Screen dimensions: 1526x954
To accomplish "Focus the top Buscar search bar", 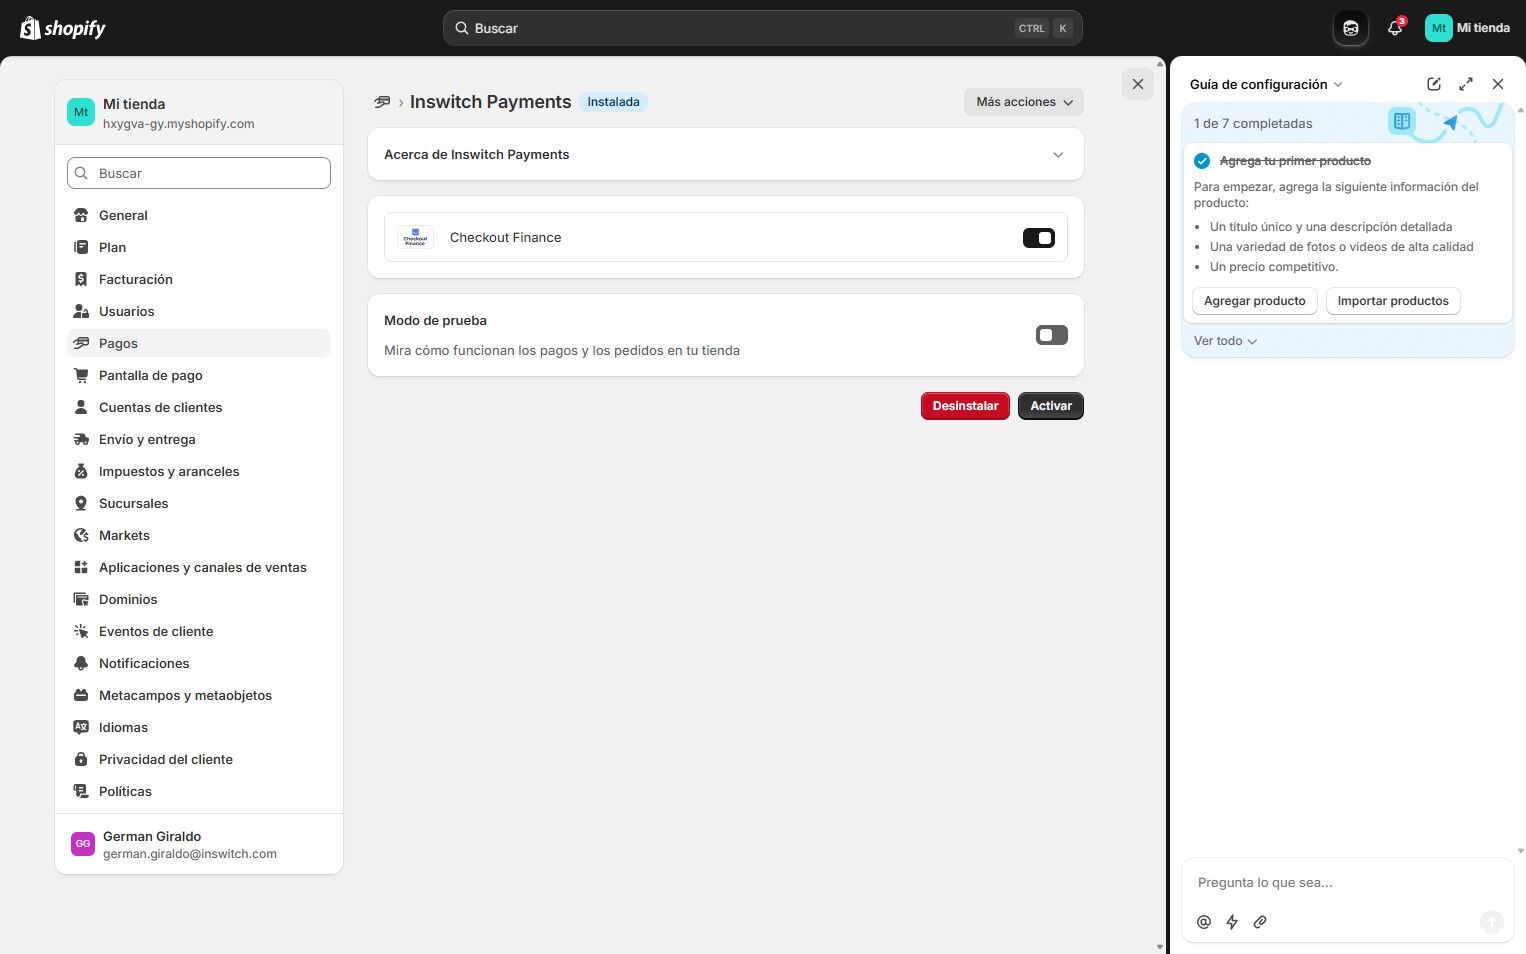I will 762,28.
